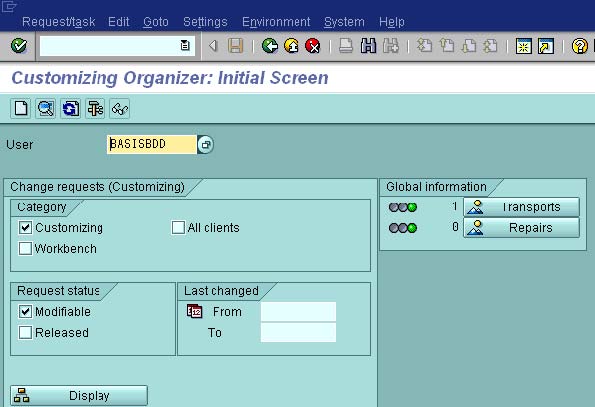Open the Request/task menu
Screen dimensions: 595x407
click(x=58, y=22)
